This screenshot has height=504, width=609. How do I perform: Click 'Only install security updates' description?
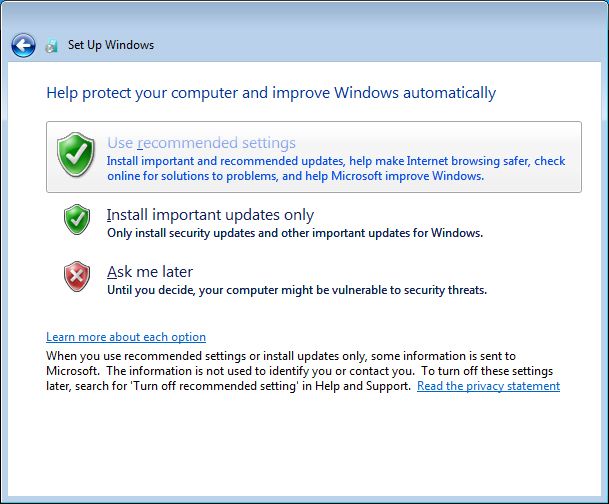(295, 233)
